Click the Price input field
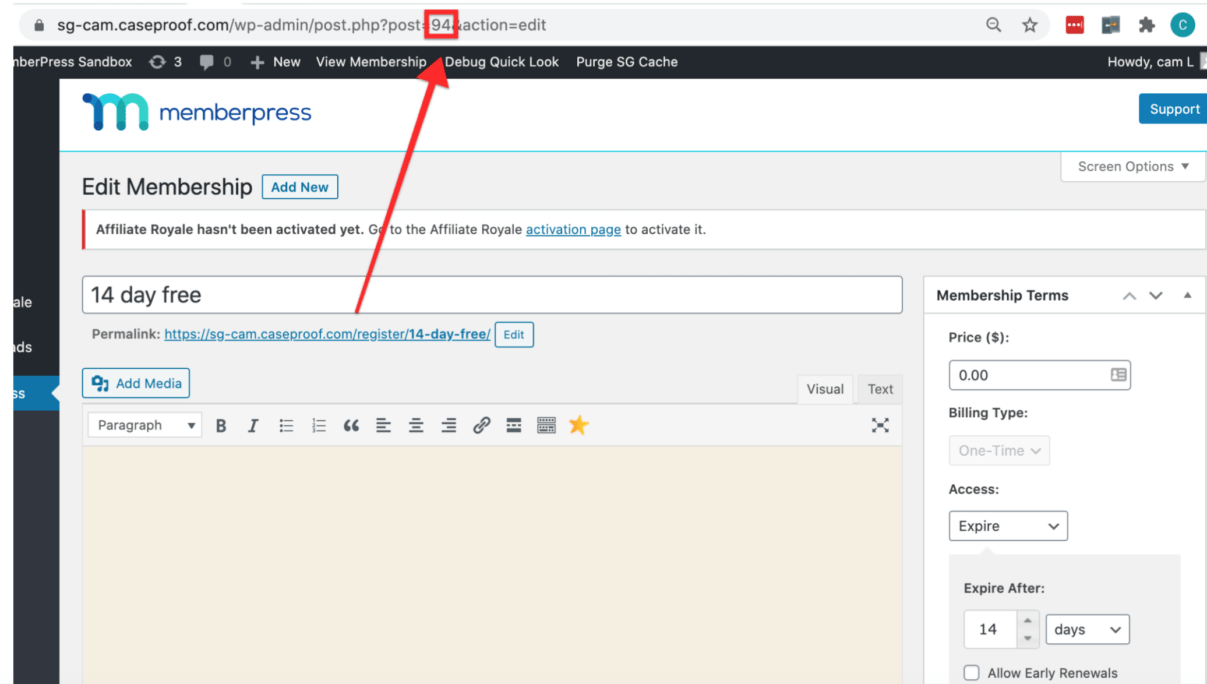The width and height of the screenshot is (1207, 684). (1040, 375)
